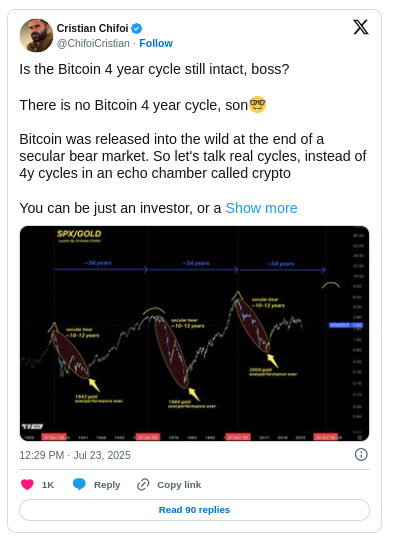Click the Cristian Chifoi display name

[92, 28]
